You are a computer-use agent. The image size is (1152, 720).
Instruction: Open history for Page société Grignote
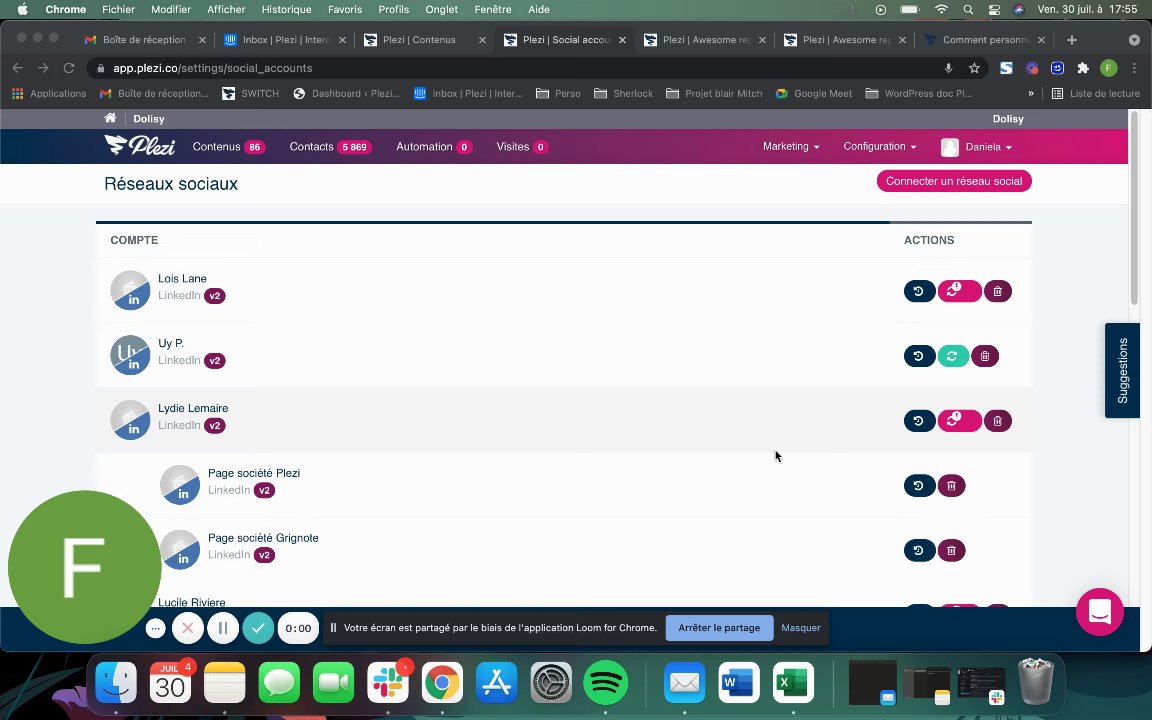[919, 550]
